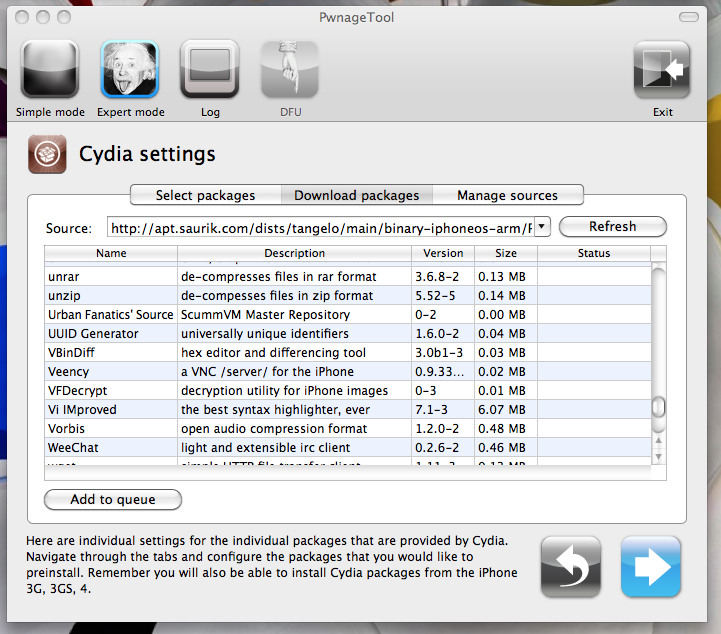Viewport: 721px width, 634px height.
Task: Click 'ScummVM Master Repository' description
Action: (265, 314)
